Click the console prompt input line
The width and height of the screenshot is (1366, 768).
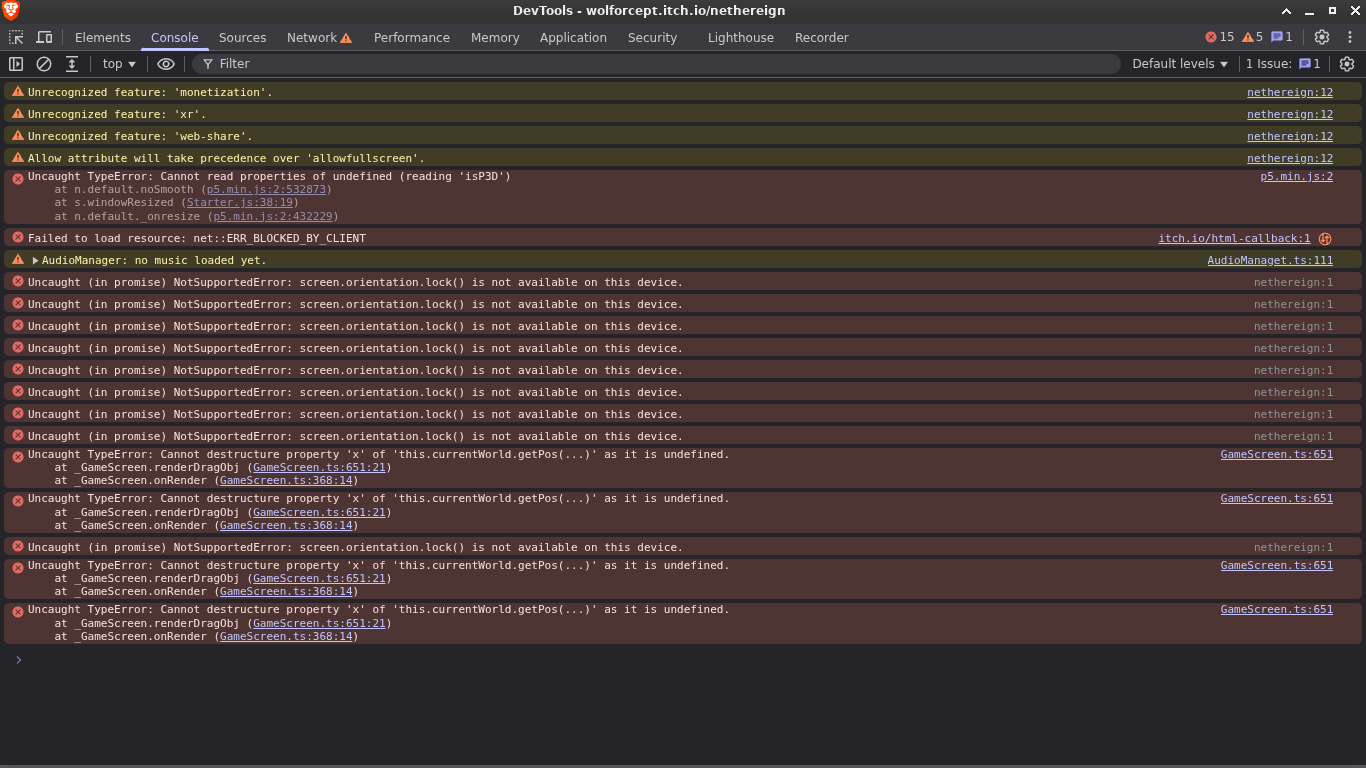point(690,660)
